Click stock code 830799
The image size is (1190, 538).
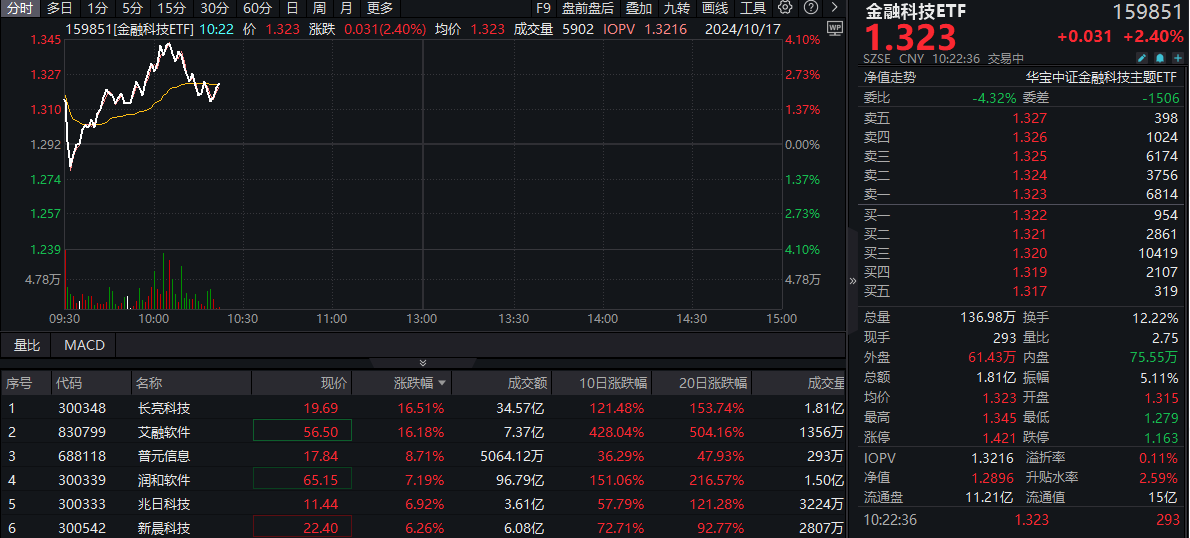point(82,433)
